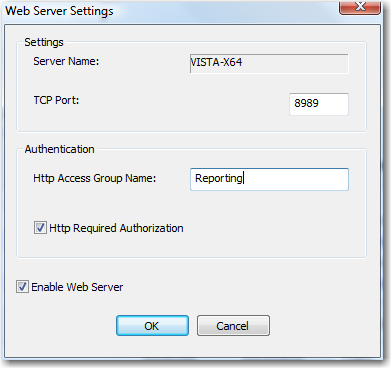
Task: Click the 'TCP Port:' label
Action: 56,100
